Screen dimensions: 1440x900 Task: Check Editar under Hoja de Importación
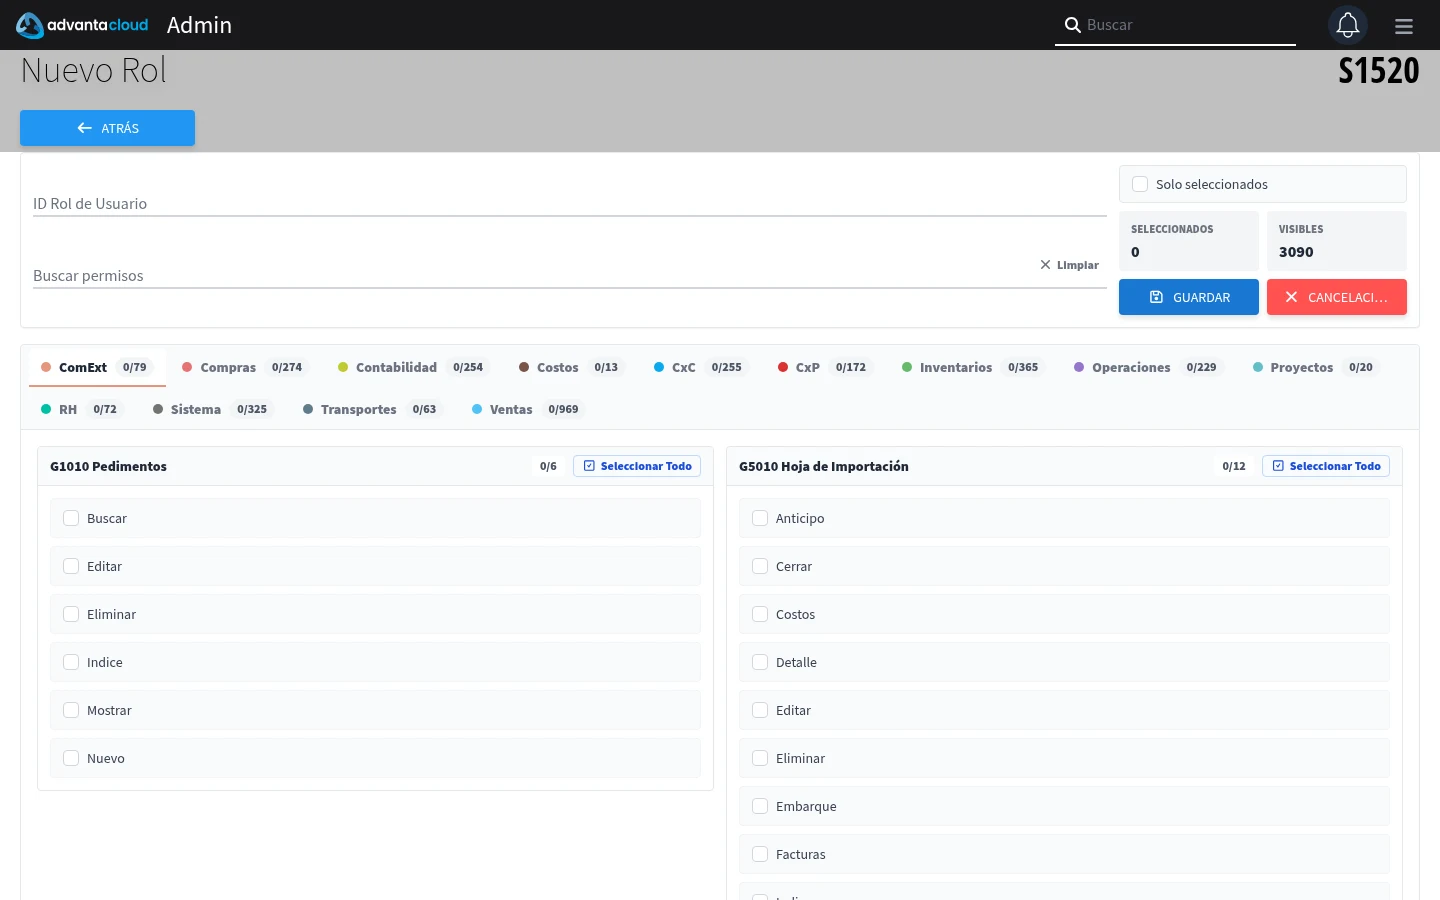pos(760,710)
